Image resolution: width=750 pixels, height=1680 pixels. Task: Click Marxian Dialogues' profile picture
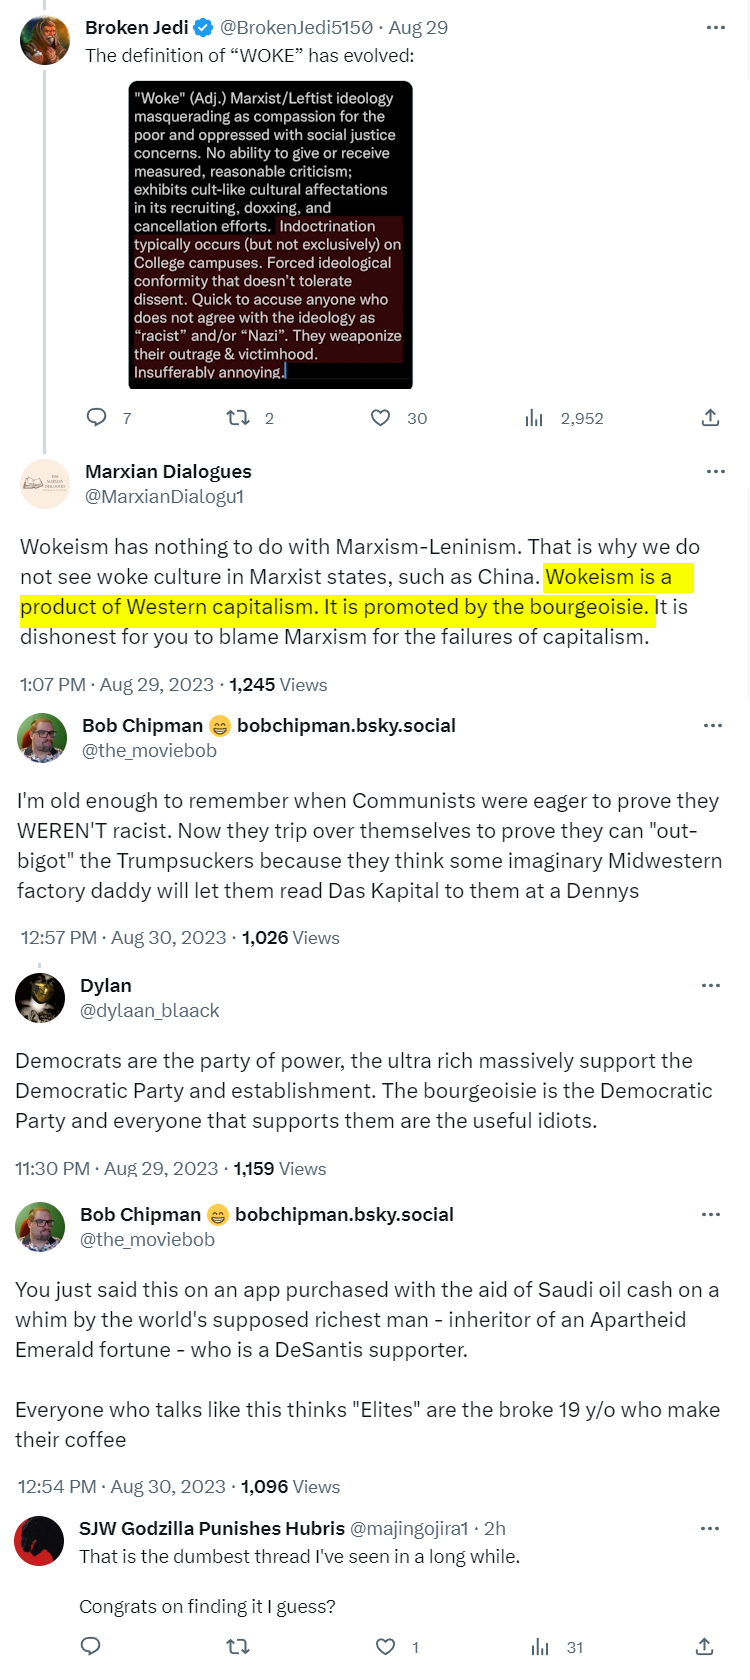[x=45, y=484]
